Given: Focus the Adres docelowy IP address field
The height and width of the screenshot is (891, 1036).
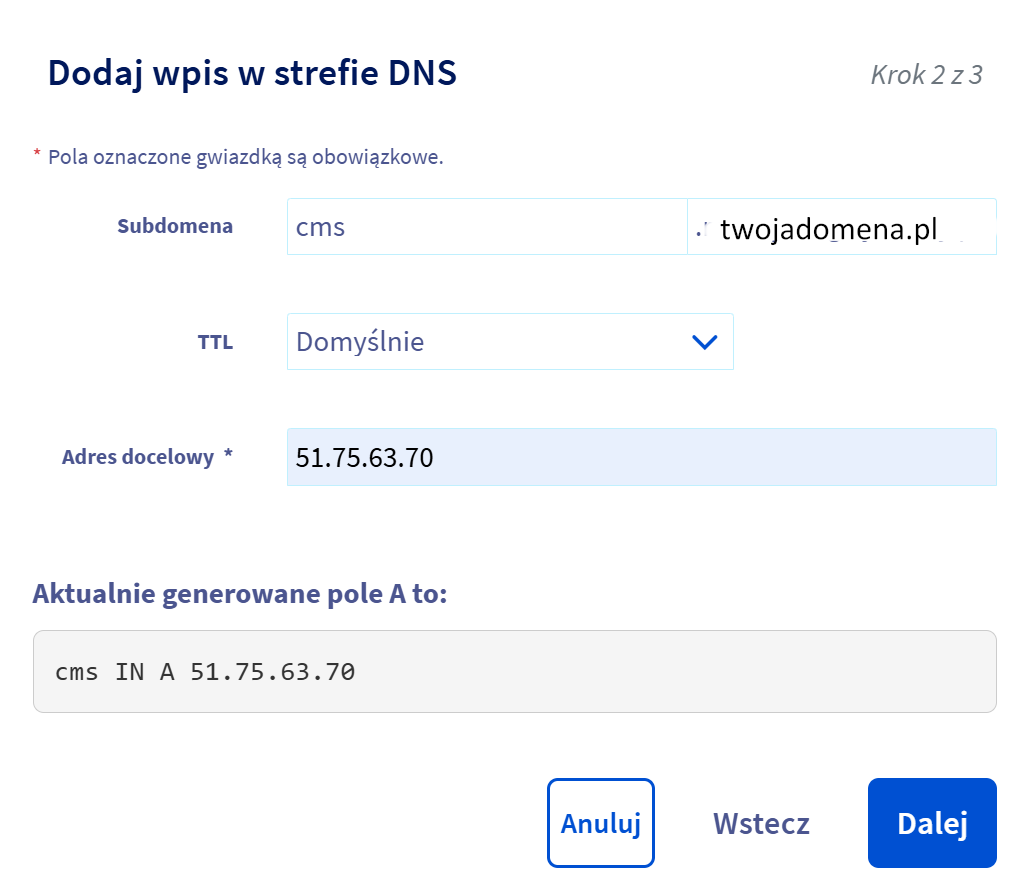Looking at the screenshot, I should click(640, 458).
